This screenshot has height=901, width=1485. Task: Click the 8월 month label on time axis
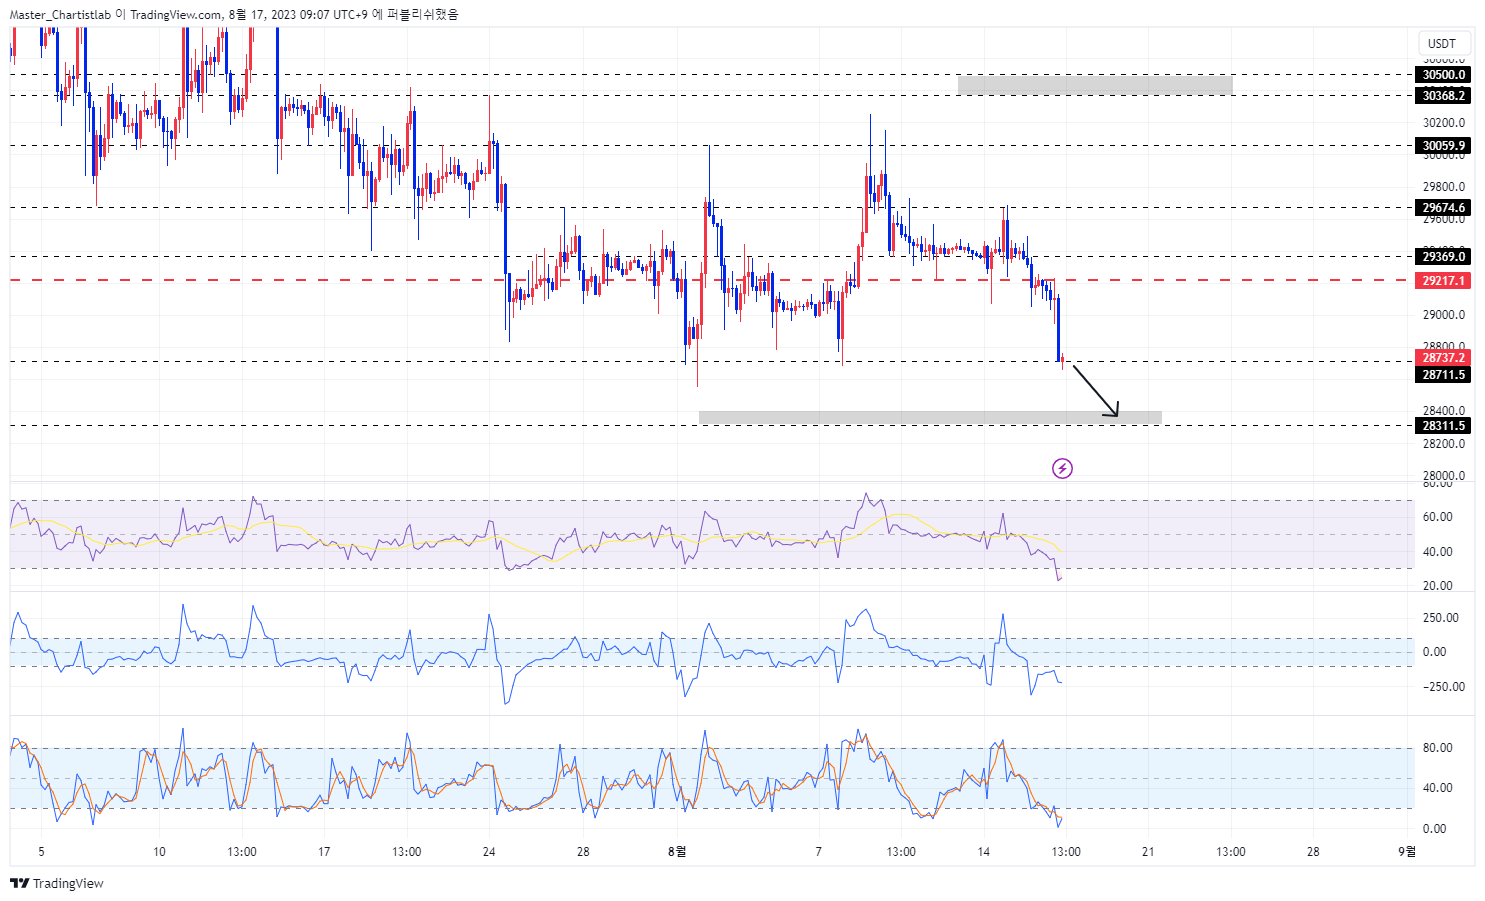(677, 852)
